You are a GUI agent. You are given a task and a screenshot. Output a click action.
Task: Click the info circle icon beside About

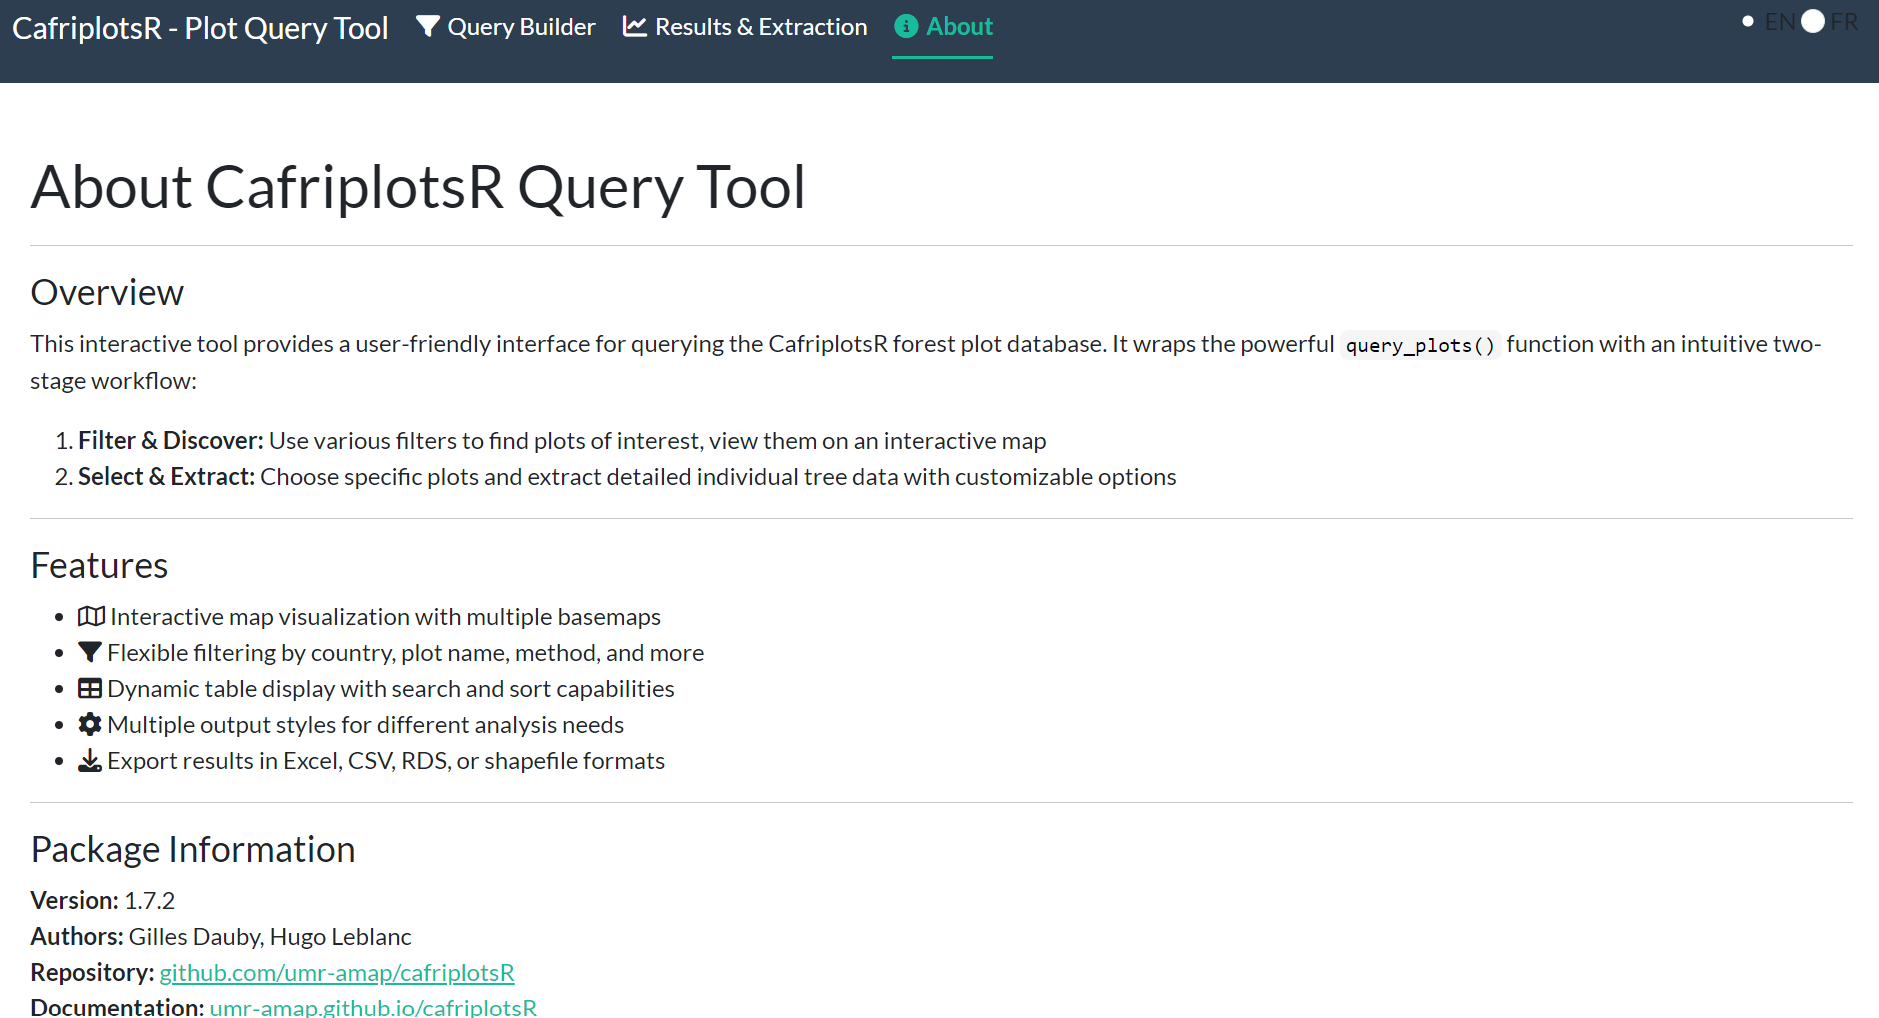[x=906, y=27]
